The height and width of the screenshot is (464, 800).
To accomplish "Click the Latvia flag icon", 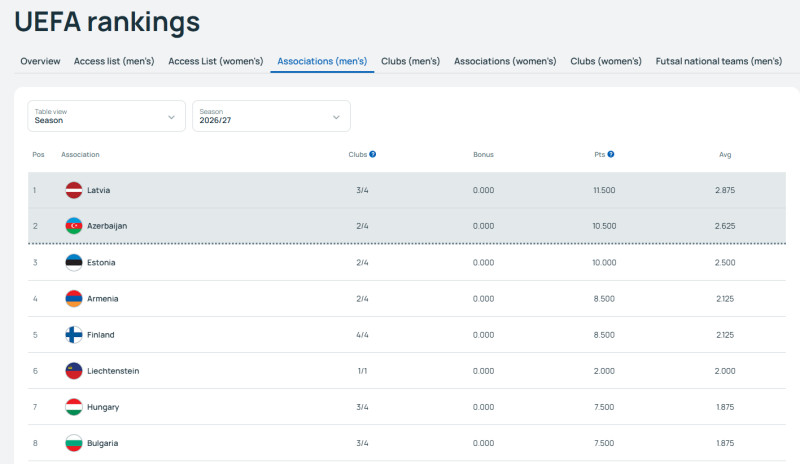I will tap(74, 190).
